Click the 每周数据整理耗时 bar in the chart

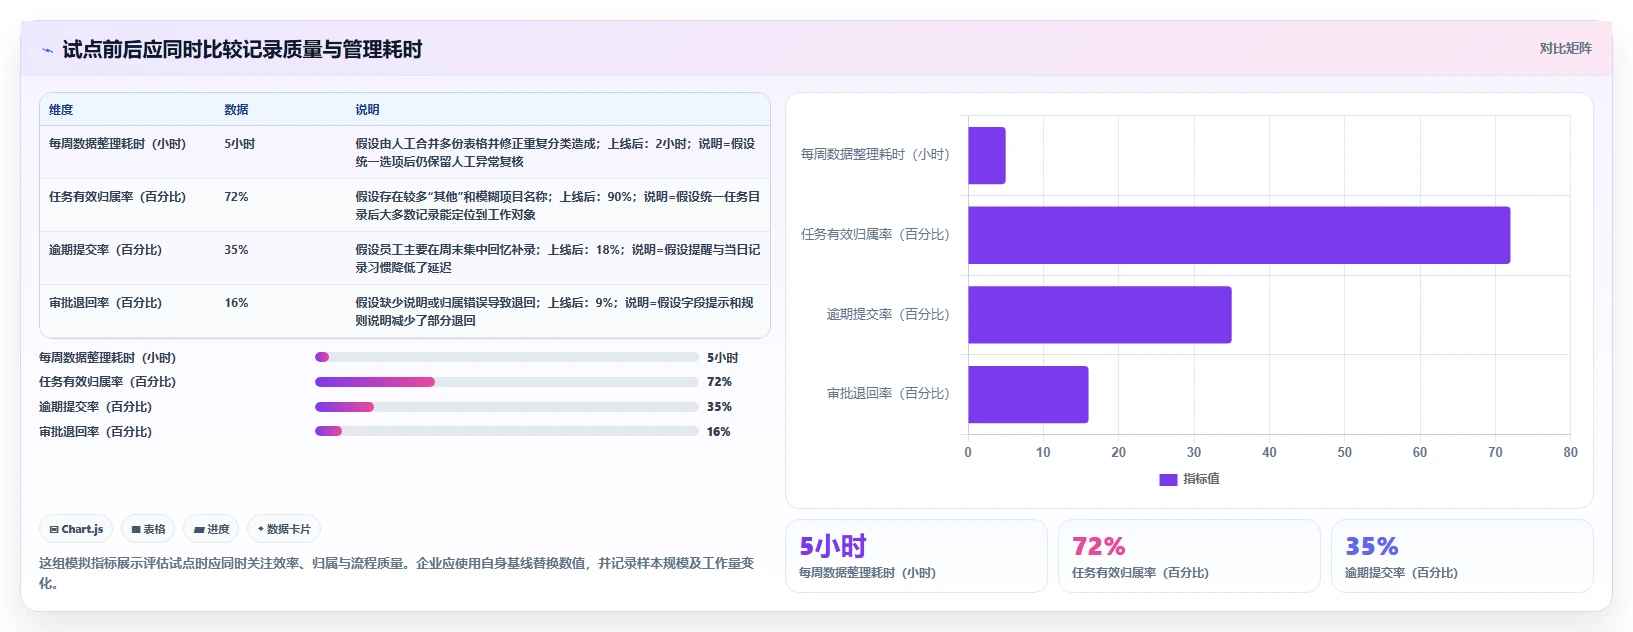point(987,155)
